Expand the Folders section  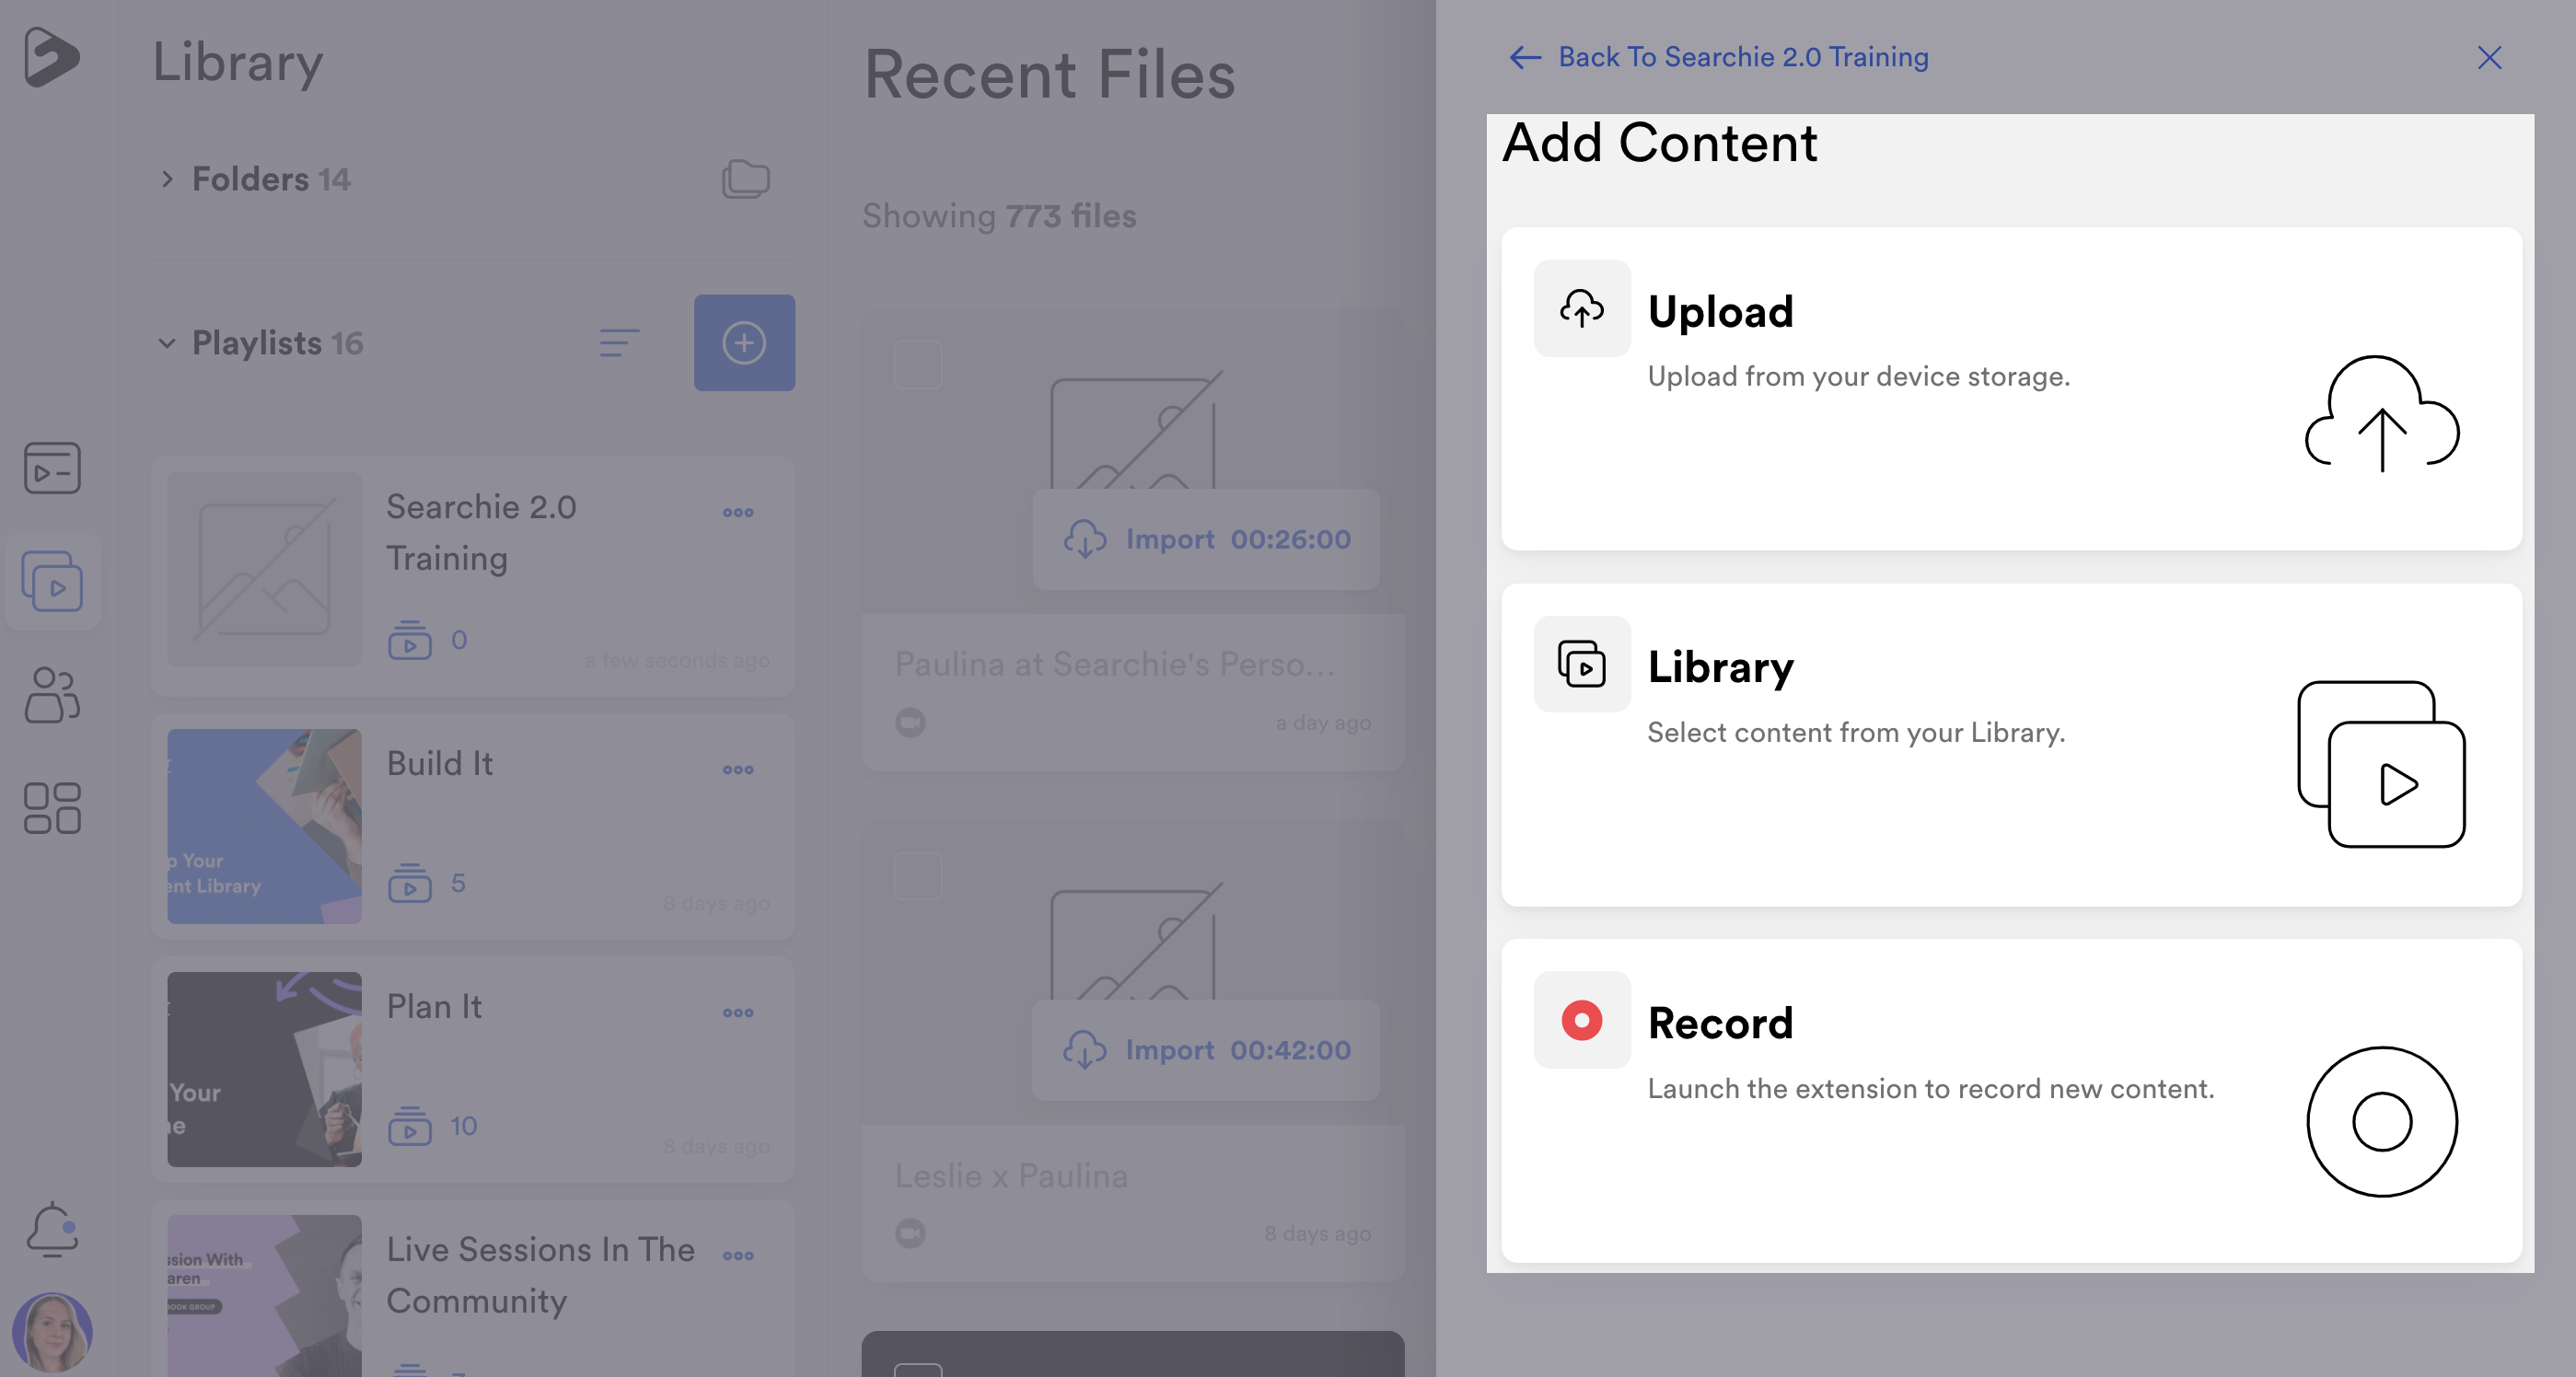[166, 178]
